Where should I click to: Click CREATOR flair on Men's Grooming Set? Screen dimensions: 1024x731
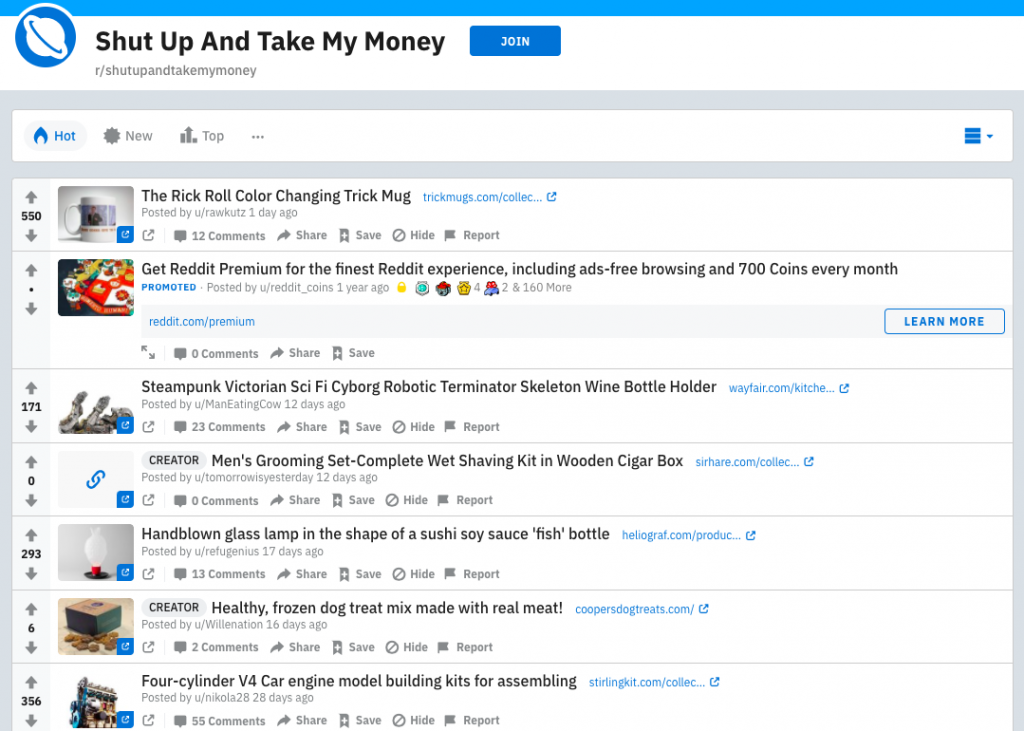pyautogui.click(x=174, y=460)
